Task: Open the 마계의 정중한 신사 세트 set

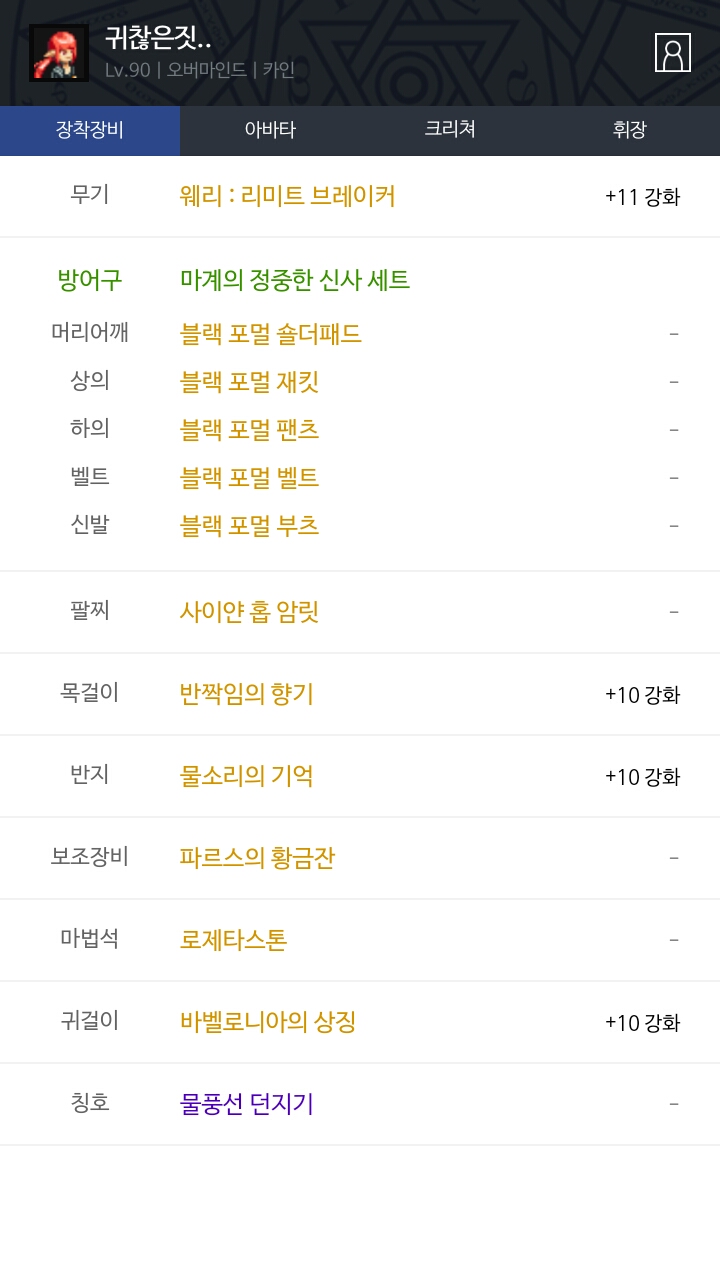Action: (295, 280)
